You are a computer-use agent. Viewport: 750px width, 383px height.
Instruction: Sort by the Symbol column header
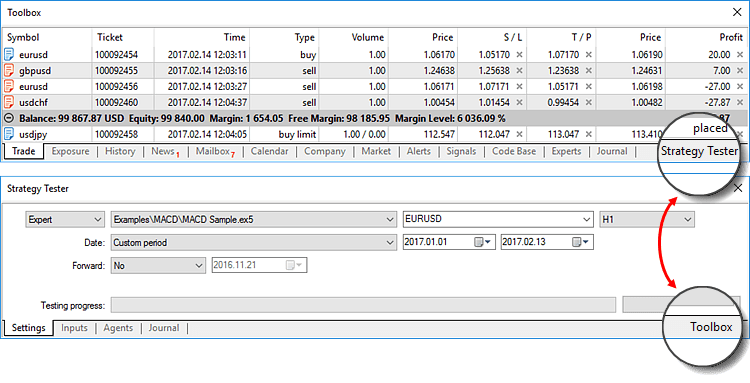[47, 37]
